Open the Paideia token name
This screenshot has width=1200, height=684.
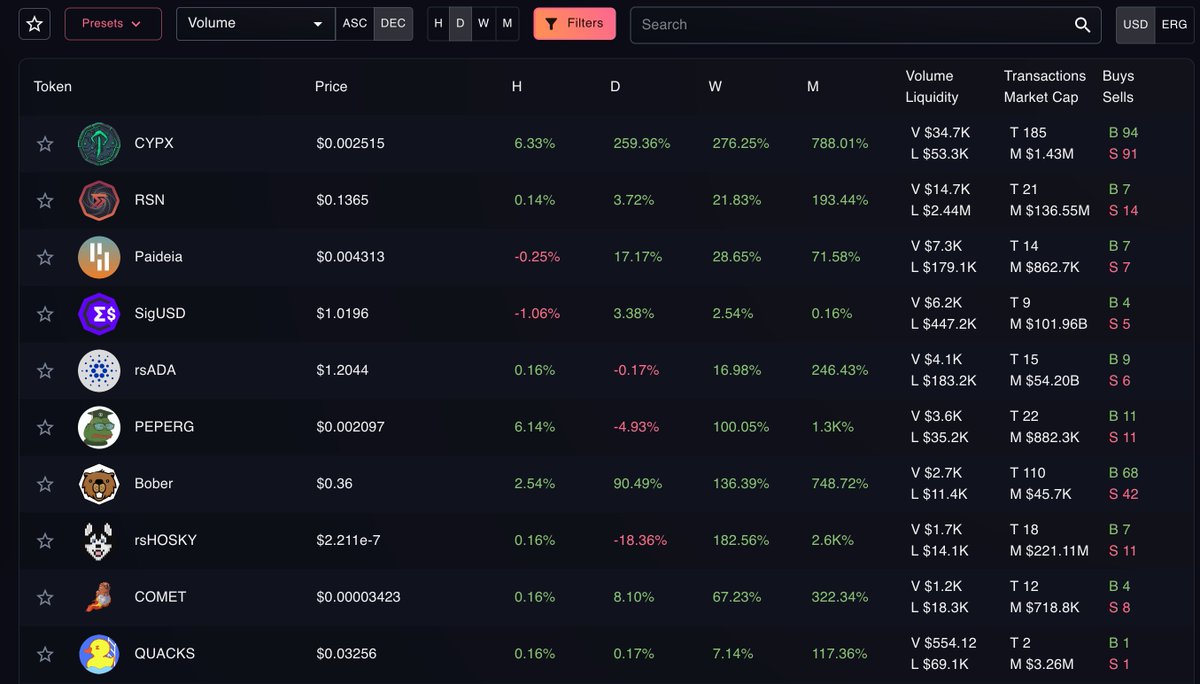click(158, 257)
